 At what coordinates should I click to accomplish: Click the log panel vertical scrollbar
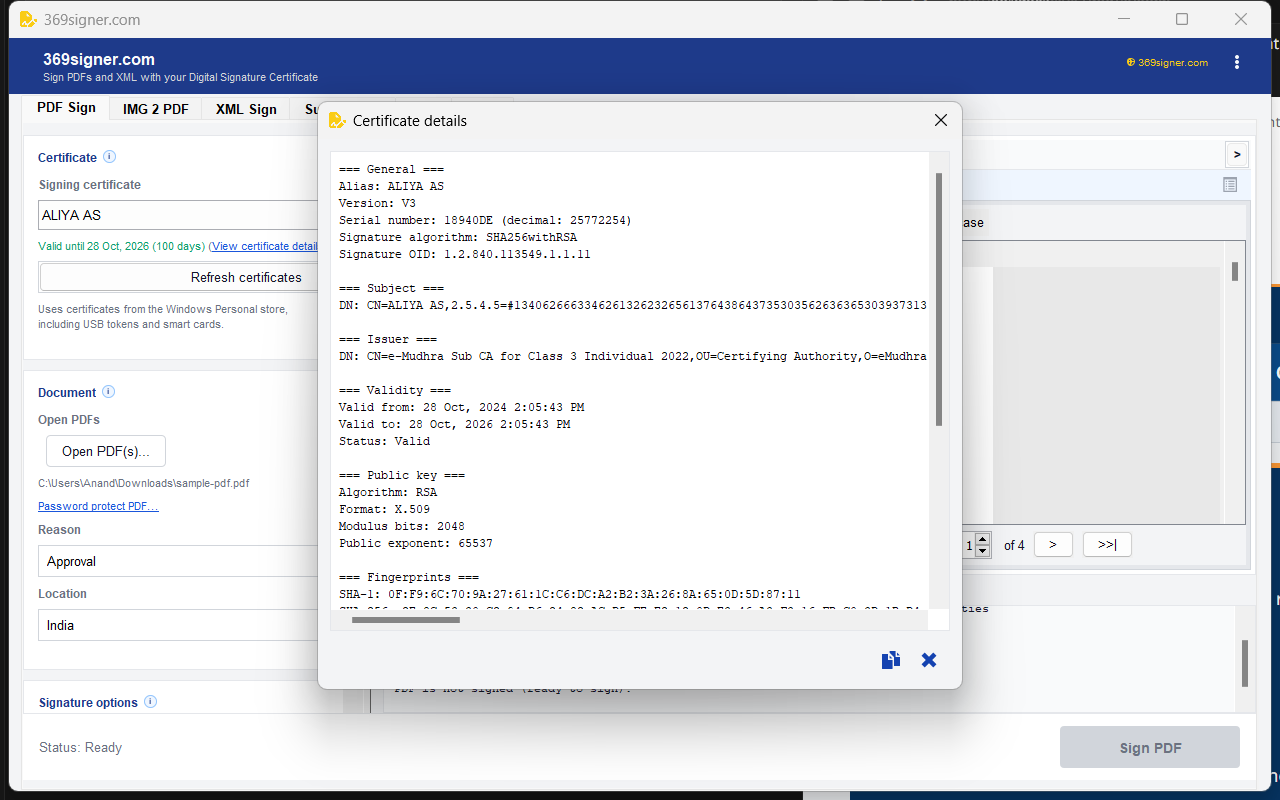[x=1245, y=663]
